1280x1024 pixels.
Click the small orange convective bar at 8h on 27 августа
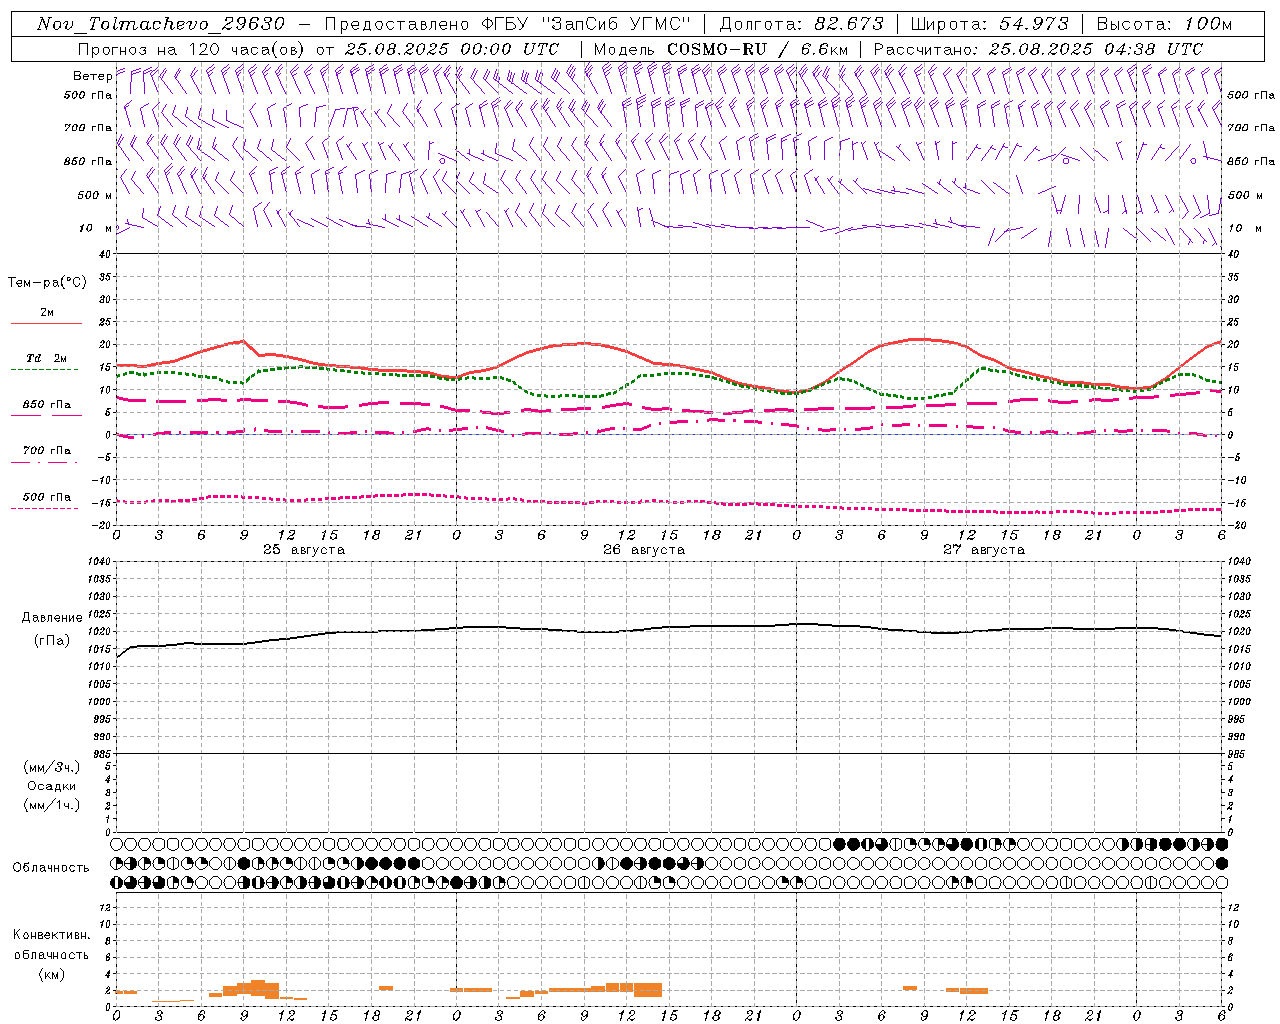(x=910, y=988)
